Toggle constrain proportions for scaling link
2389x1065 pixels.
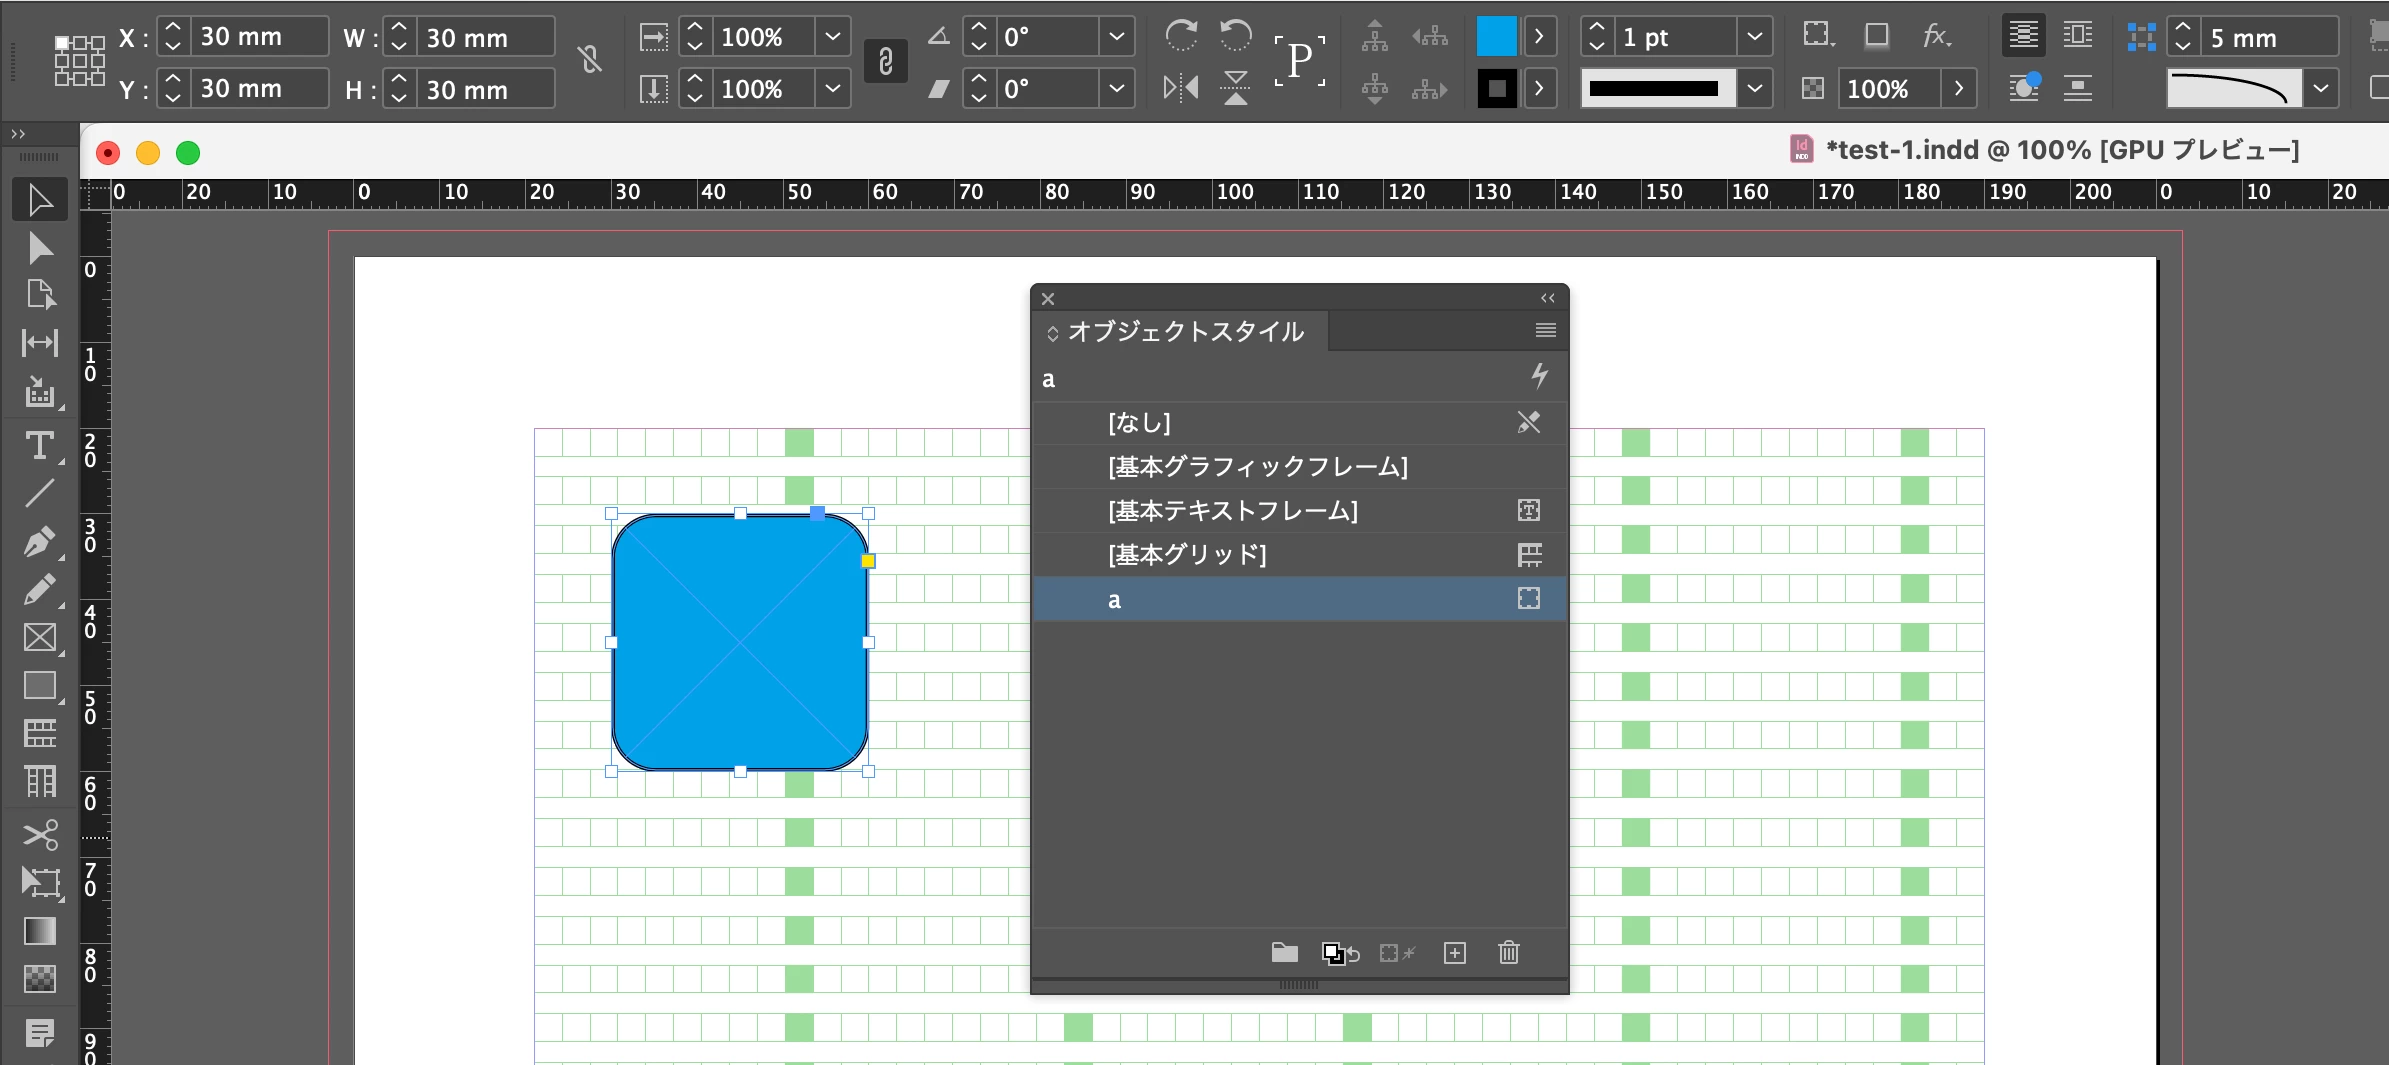click(x=885, y=62)
